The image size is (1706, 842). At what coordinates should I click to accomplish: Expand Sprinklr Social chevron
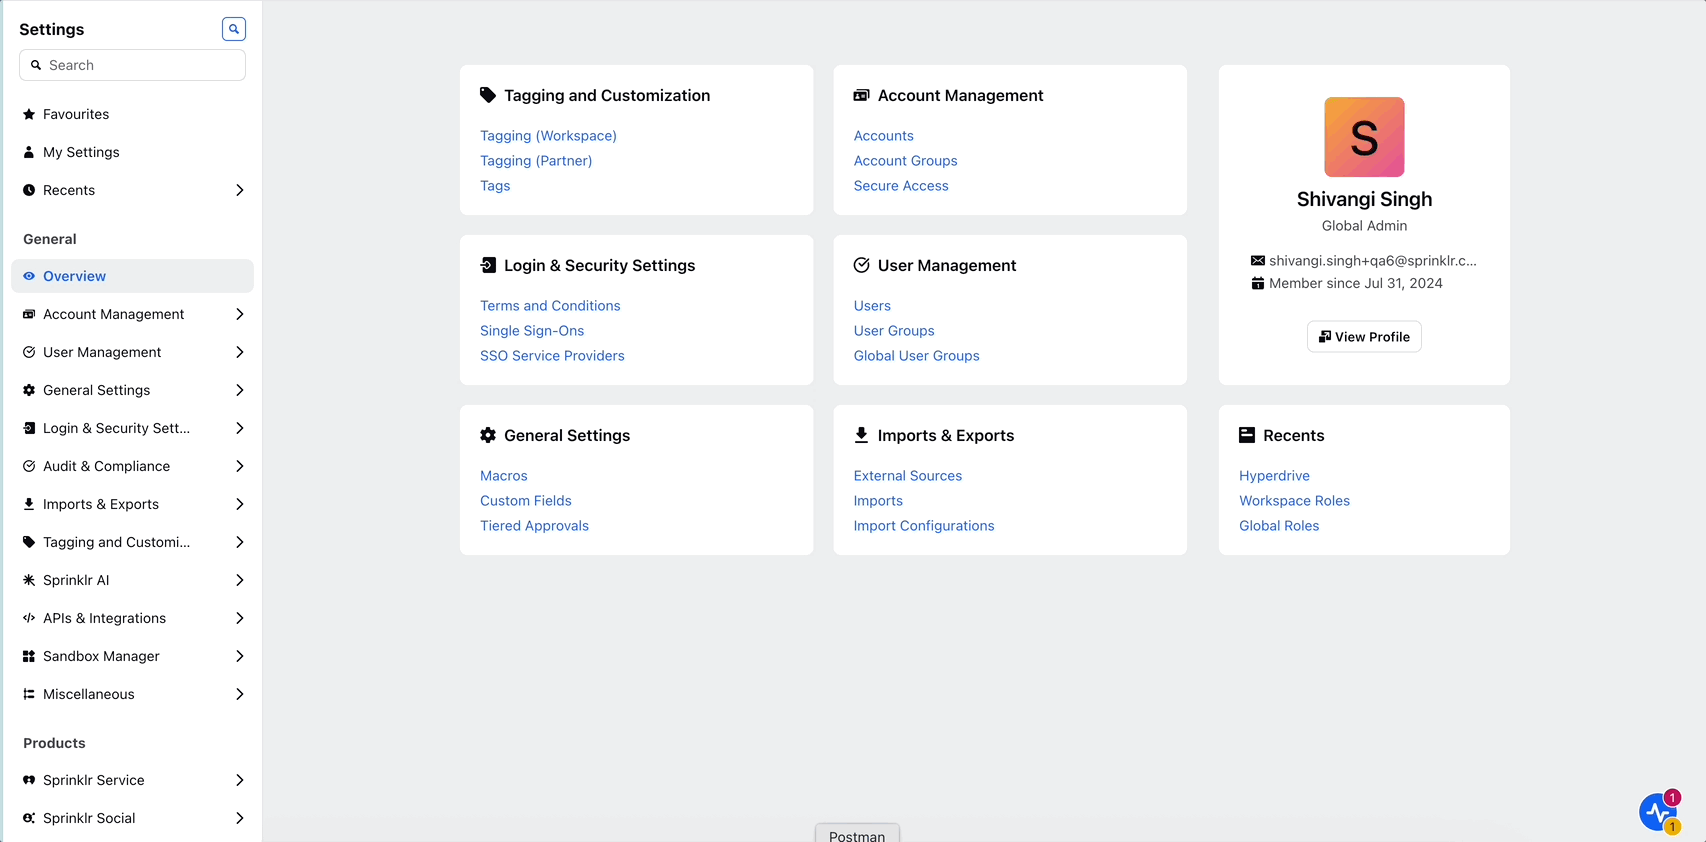(240, 818)
